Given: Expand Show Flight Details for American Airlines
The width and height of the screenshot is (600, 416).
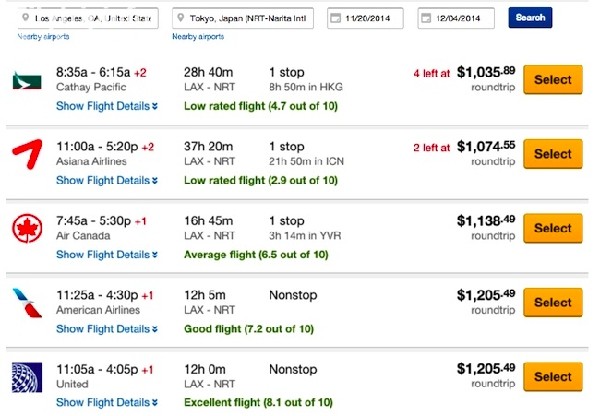Looking at the screenshot, I should pyautogui.click(x=107, y=329).
